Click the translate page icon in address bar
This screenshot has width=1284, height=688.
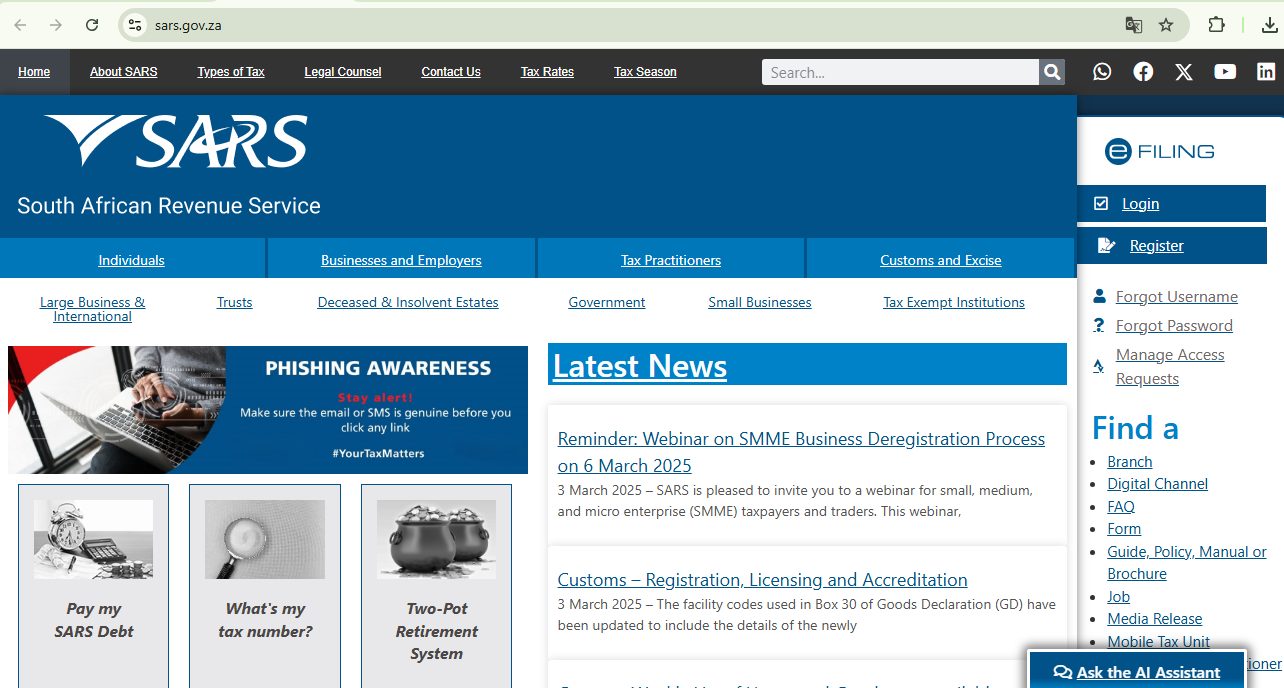(1133, 25)
